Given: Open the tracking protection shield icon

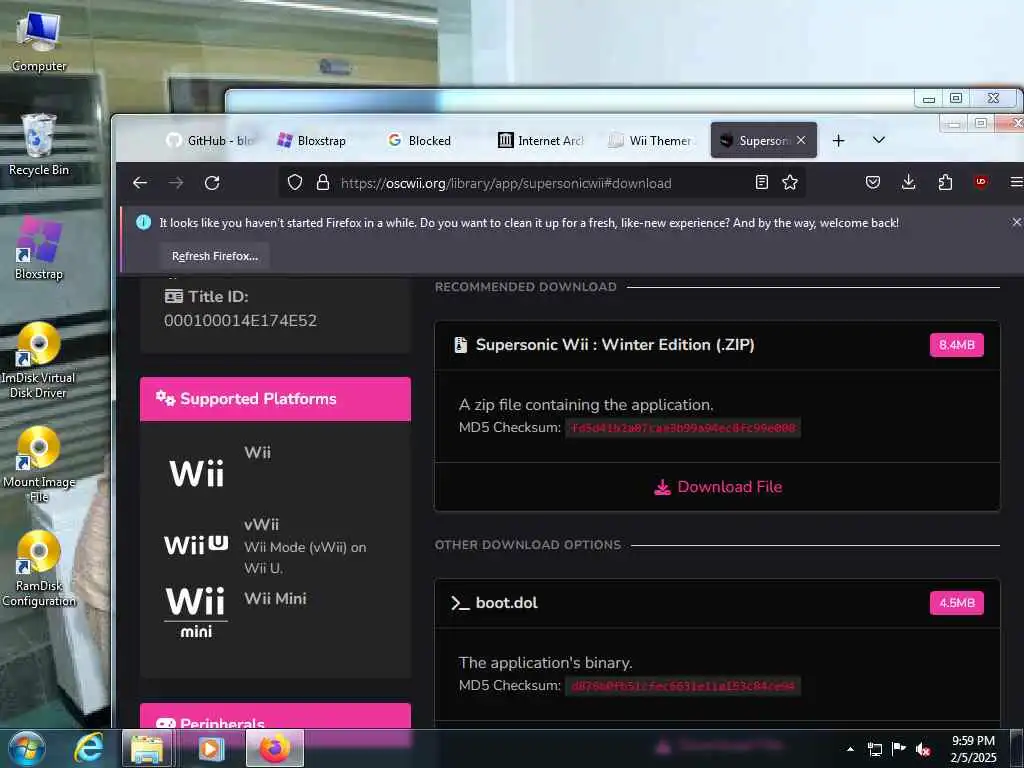Looking at the screenshot, I should click(x=295, y=183).
